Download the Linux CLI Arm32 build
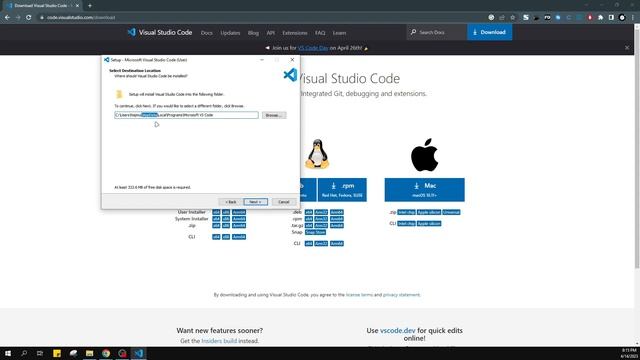This screenshot has width=640, height=360. pos(321,244)
